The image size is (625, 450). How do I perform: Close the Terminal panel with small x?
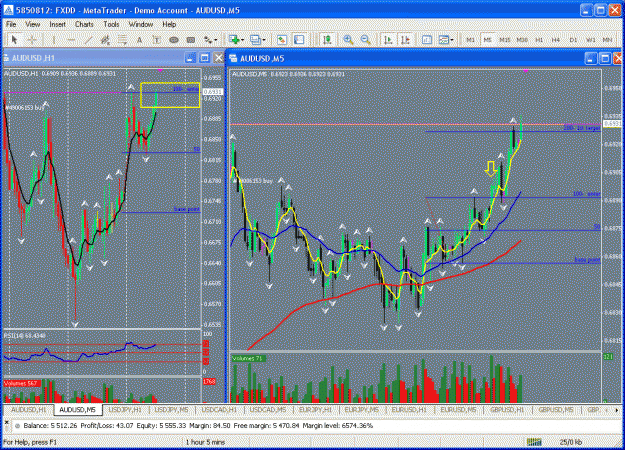point(6,421)
